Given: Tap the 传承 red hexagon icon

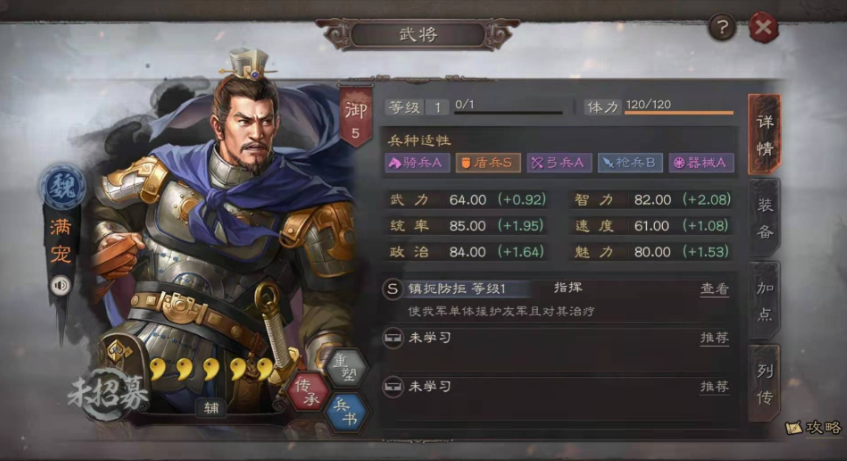Looking at the screenshot, I should click(308, 391).
